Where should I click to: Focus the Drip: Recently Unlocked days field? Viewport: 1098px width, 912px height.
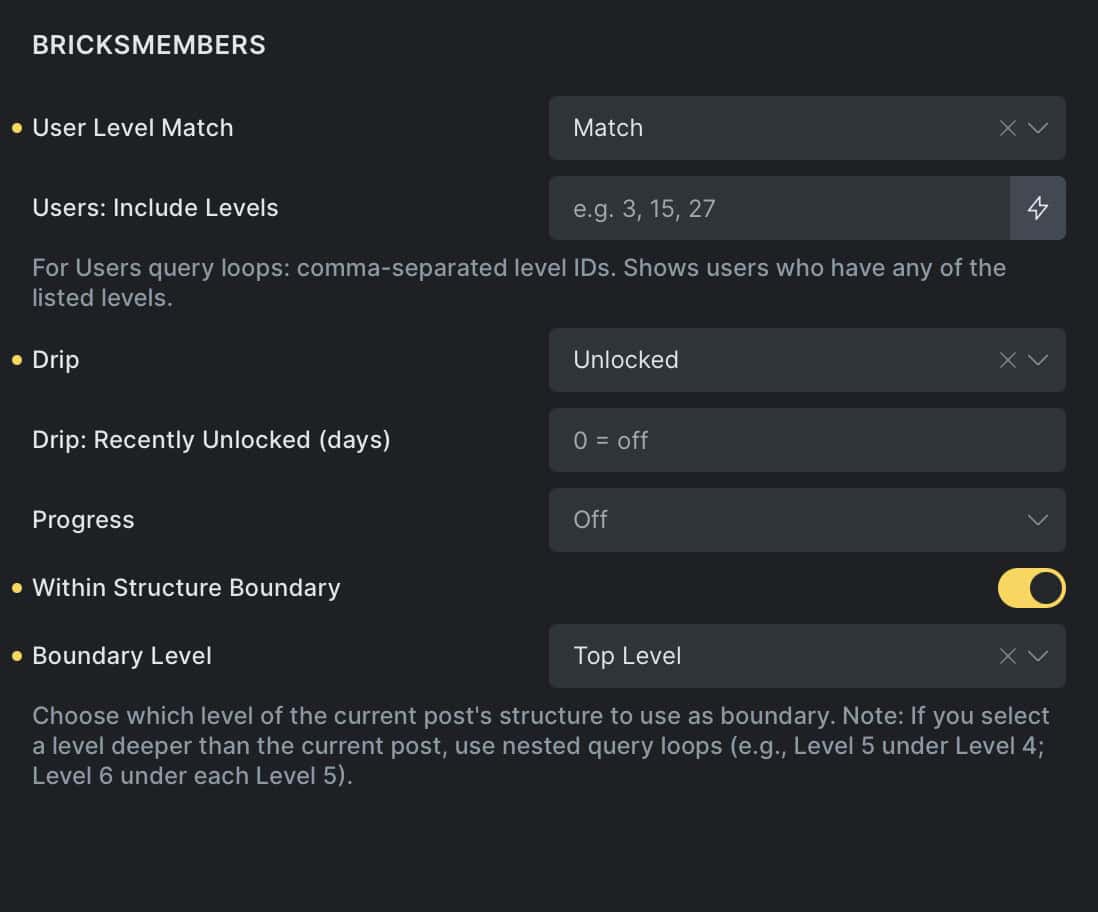[806, 440]
